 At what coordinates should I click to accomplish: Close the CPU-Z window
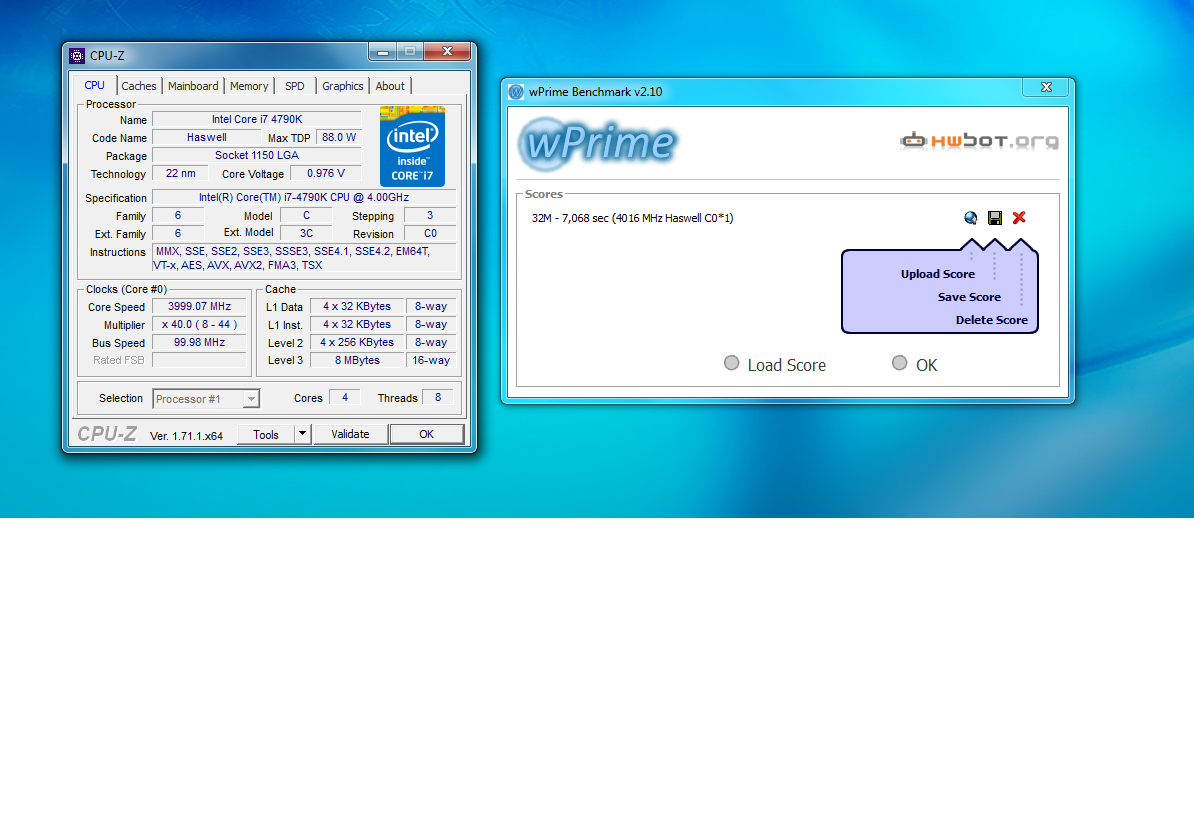coord(448,51)
